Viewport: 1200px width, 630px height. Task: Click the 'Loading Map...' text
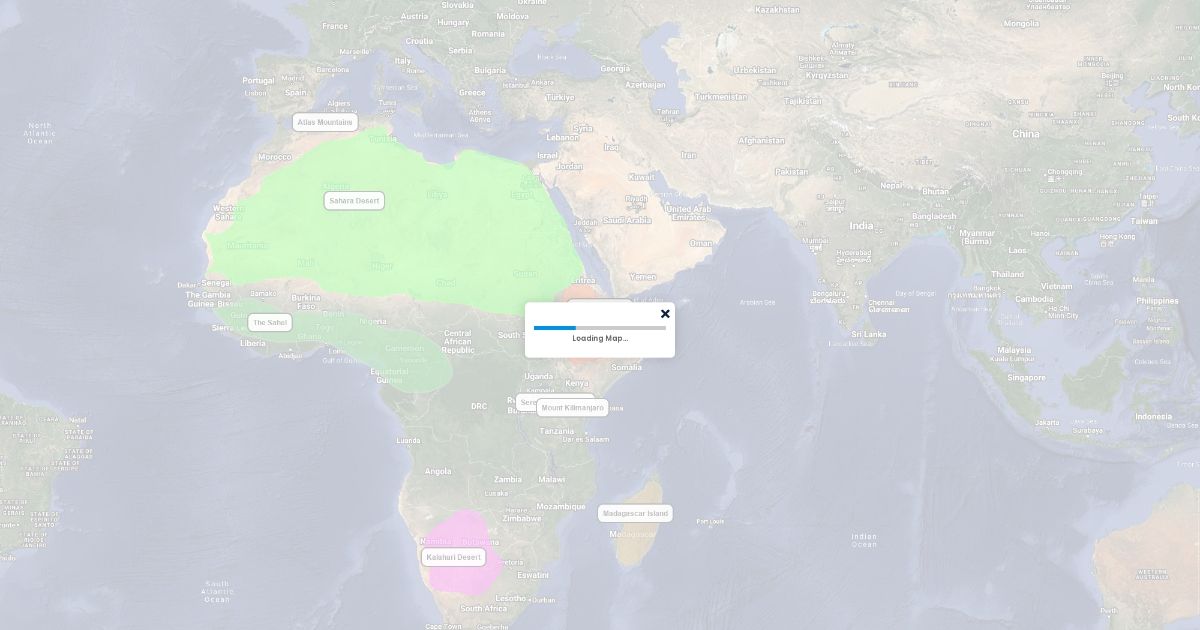(600, 338)
